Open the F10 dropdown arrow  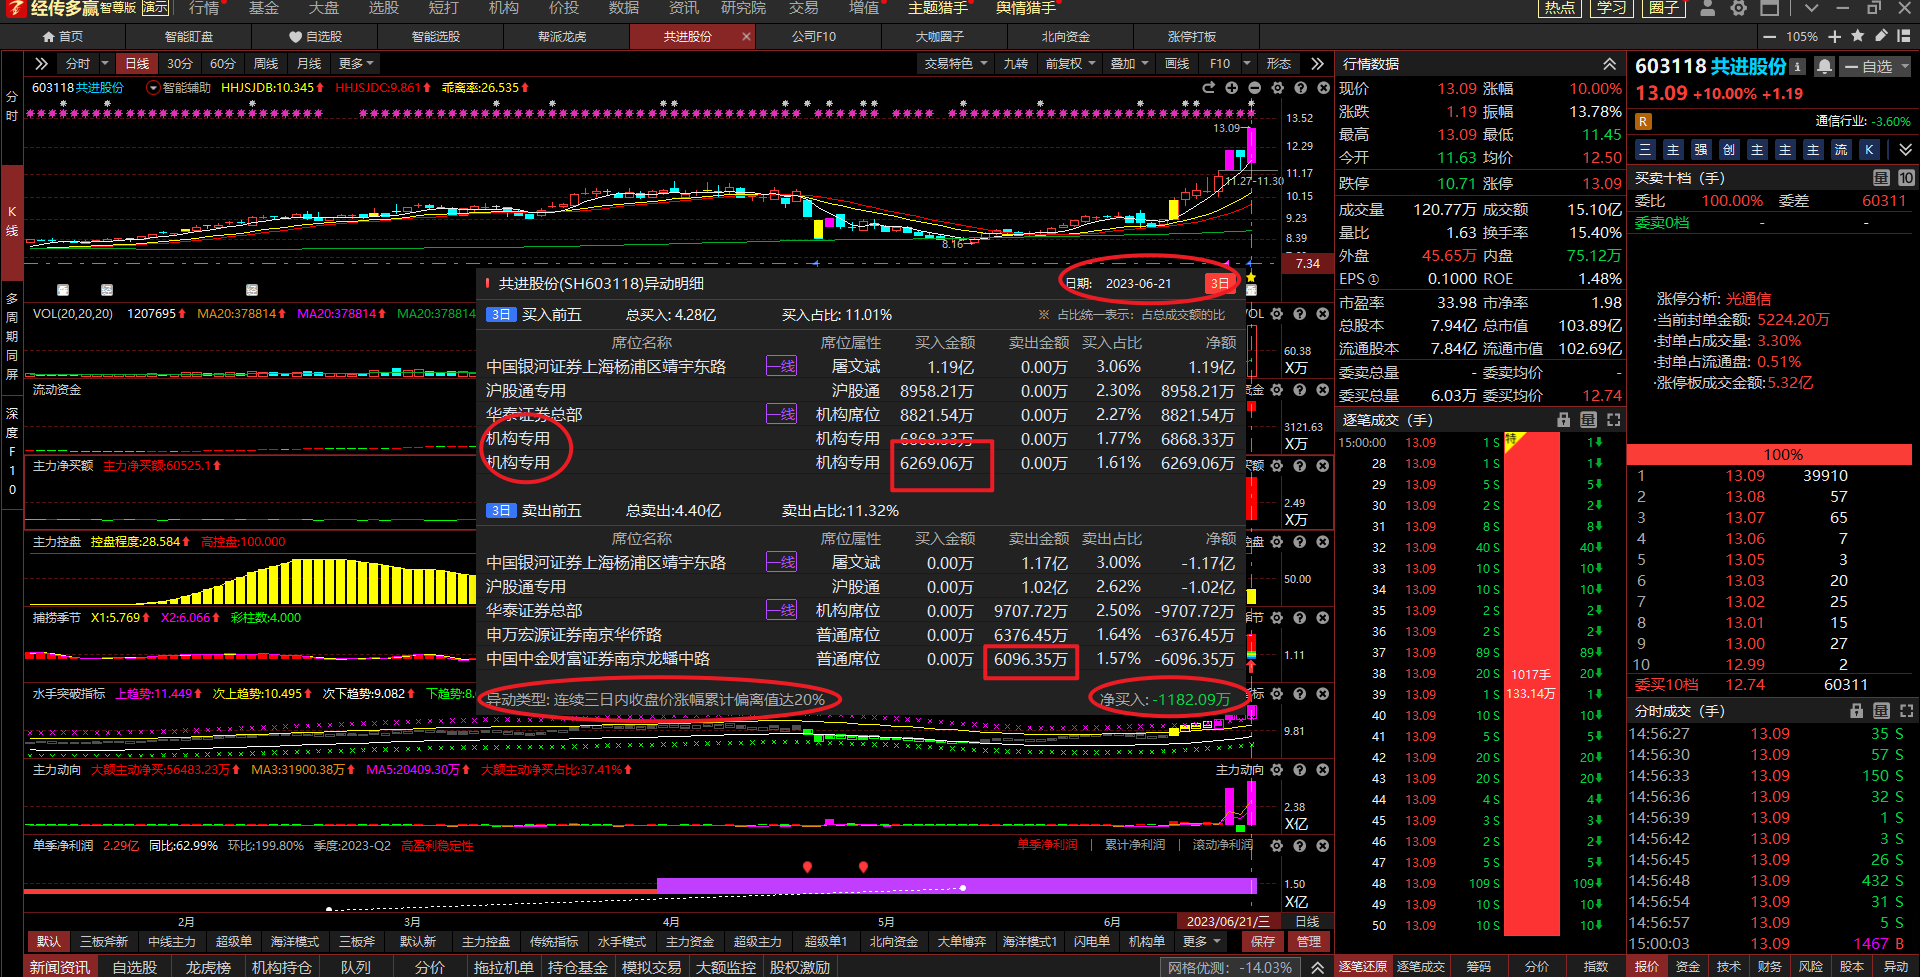click(x=1247, y=63)
